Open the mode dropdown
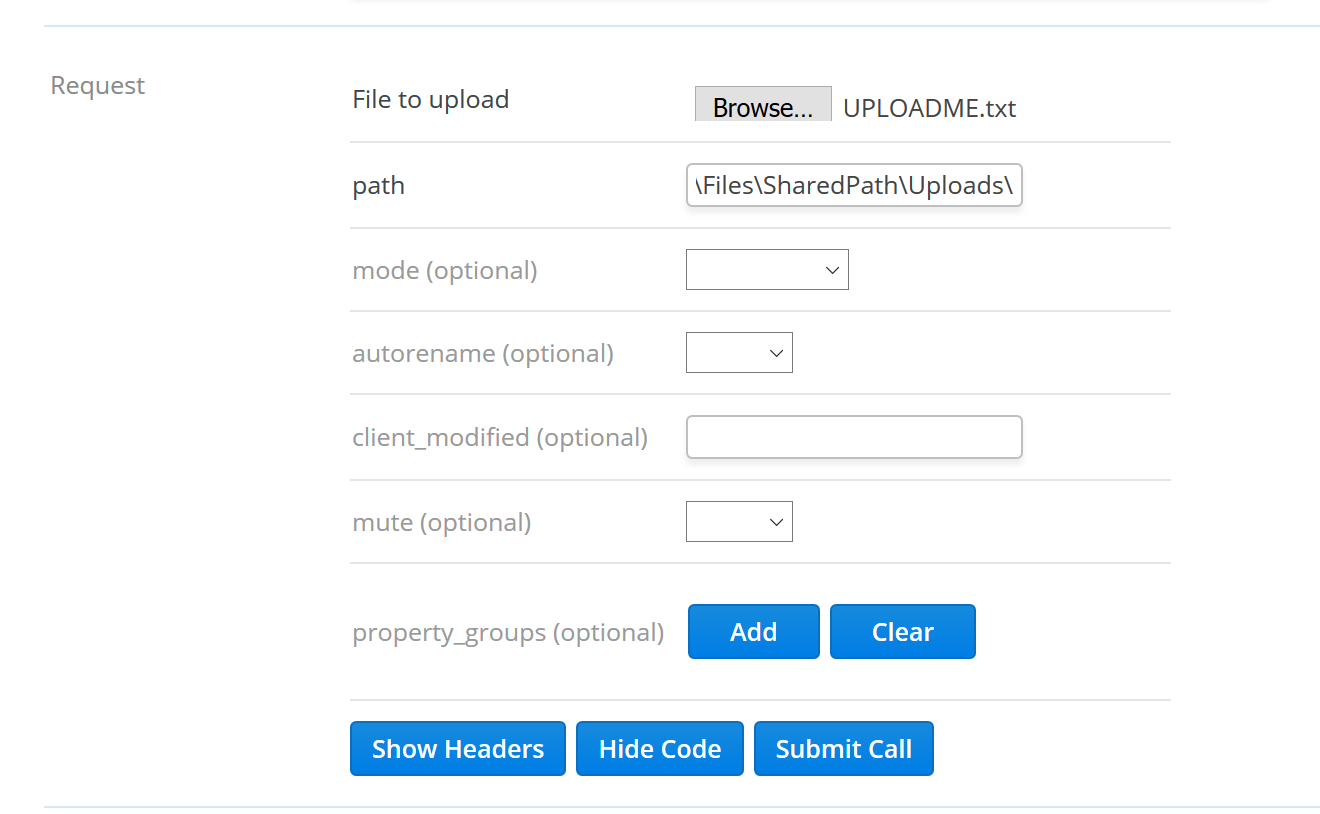This screenshot has height=814, width=1320. 767,270
